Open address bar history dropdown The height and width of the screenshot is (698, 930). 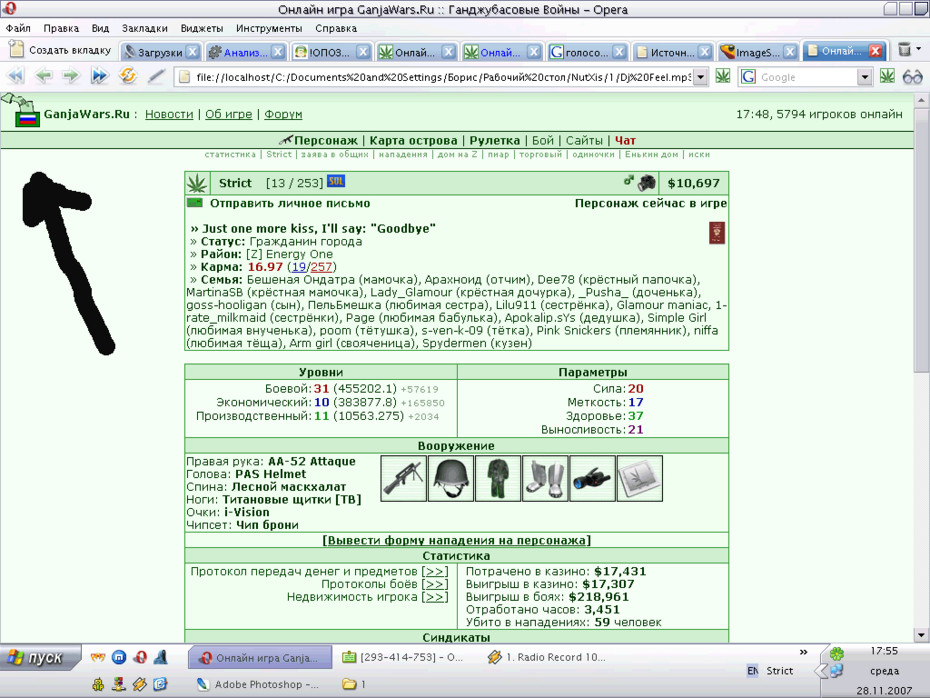[x=701, y=77]
